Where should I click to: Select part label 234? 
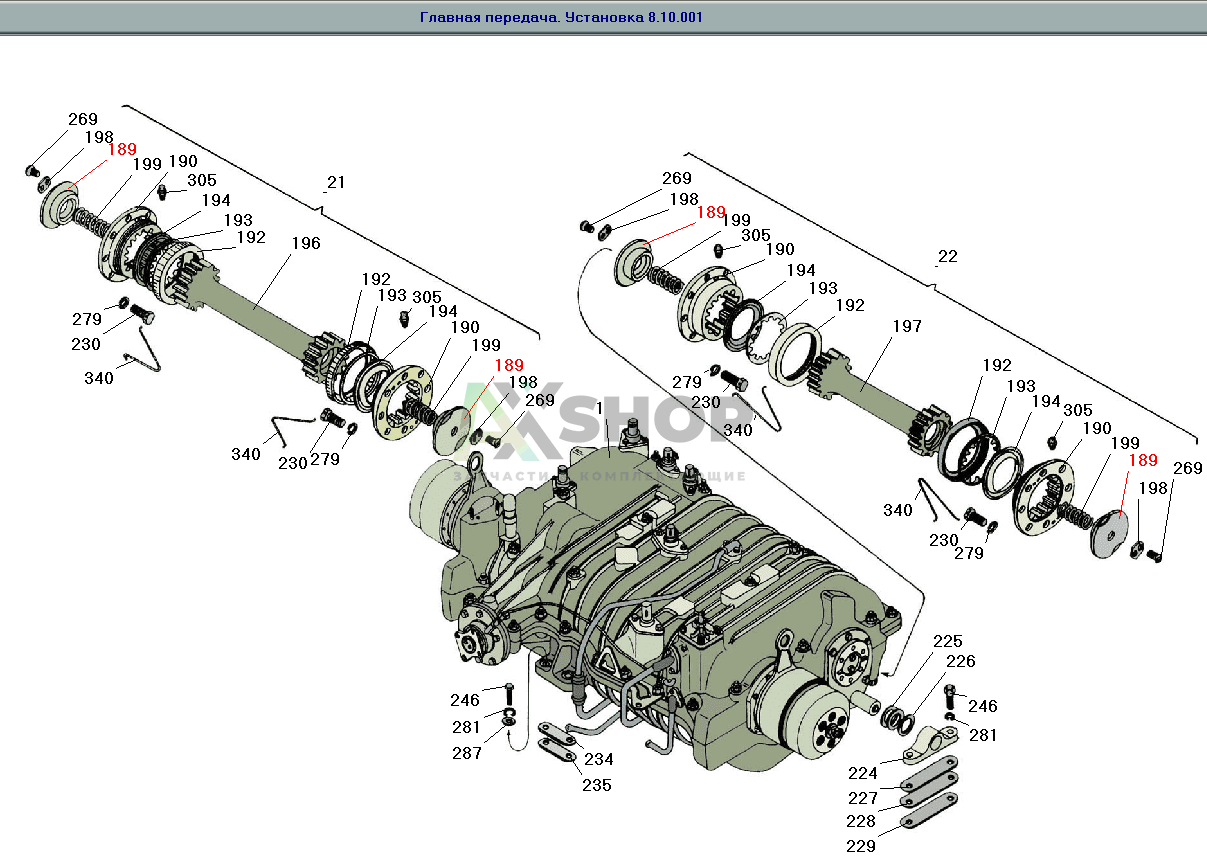(x=599, y=760)
